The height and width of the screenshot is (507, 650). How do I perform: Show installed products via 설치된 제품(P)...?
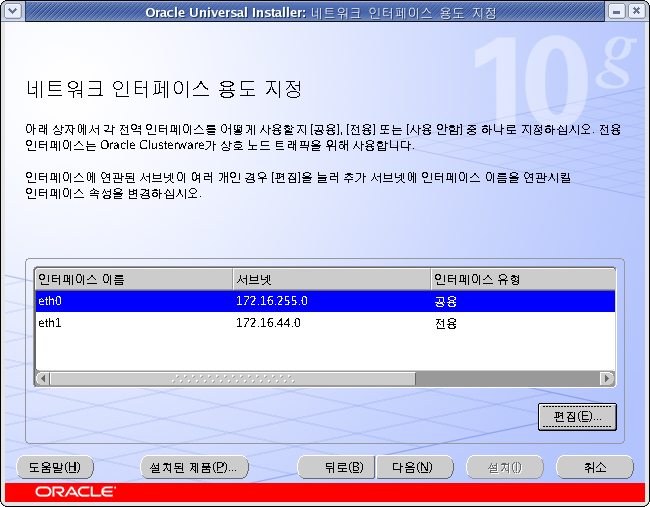[194, 468]
